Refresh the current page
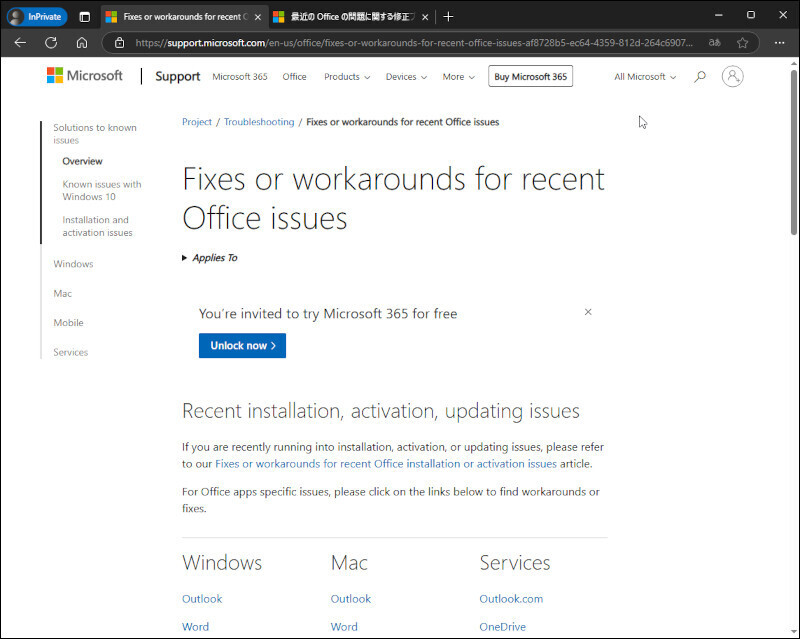800x639 pixels. pyautogui.click(x=51, y=43)
